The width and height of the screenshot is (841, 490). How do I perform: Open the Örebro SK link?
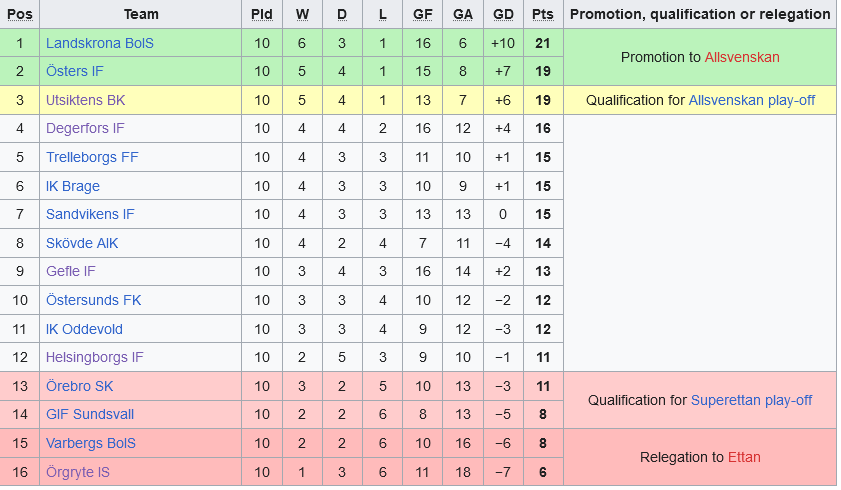79,386
